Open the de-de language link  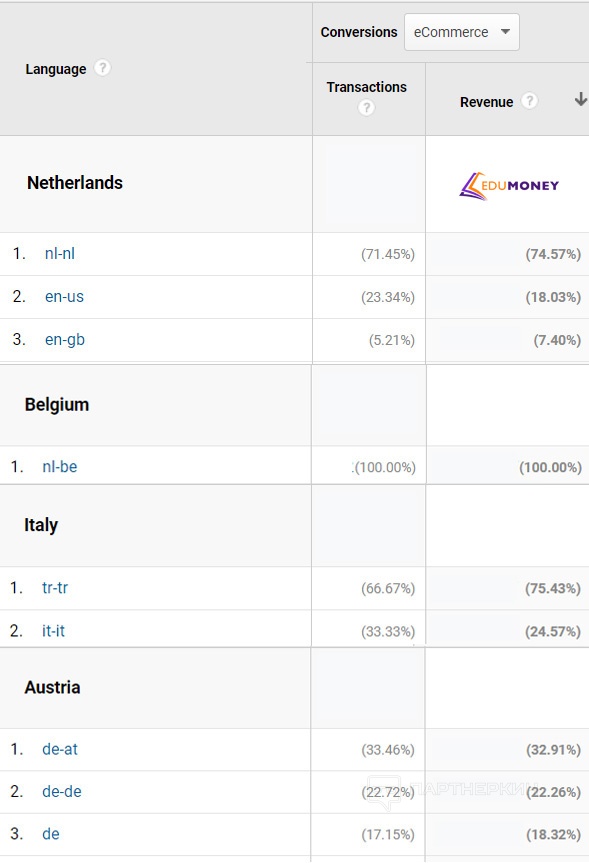coord(62,791)
